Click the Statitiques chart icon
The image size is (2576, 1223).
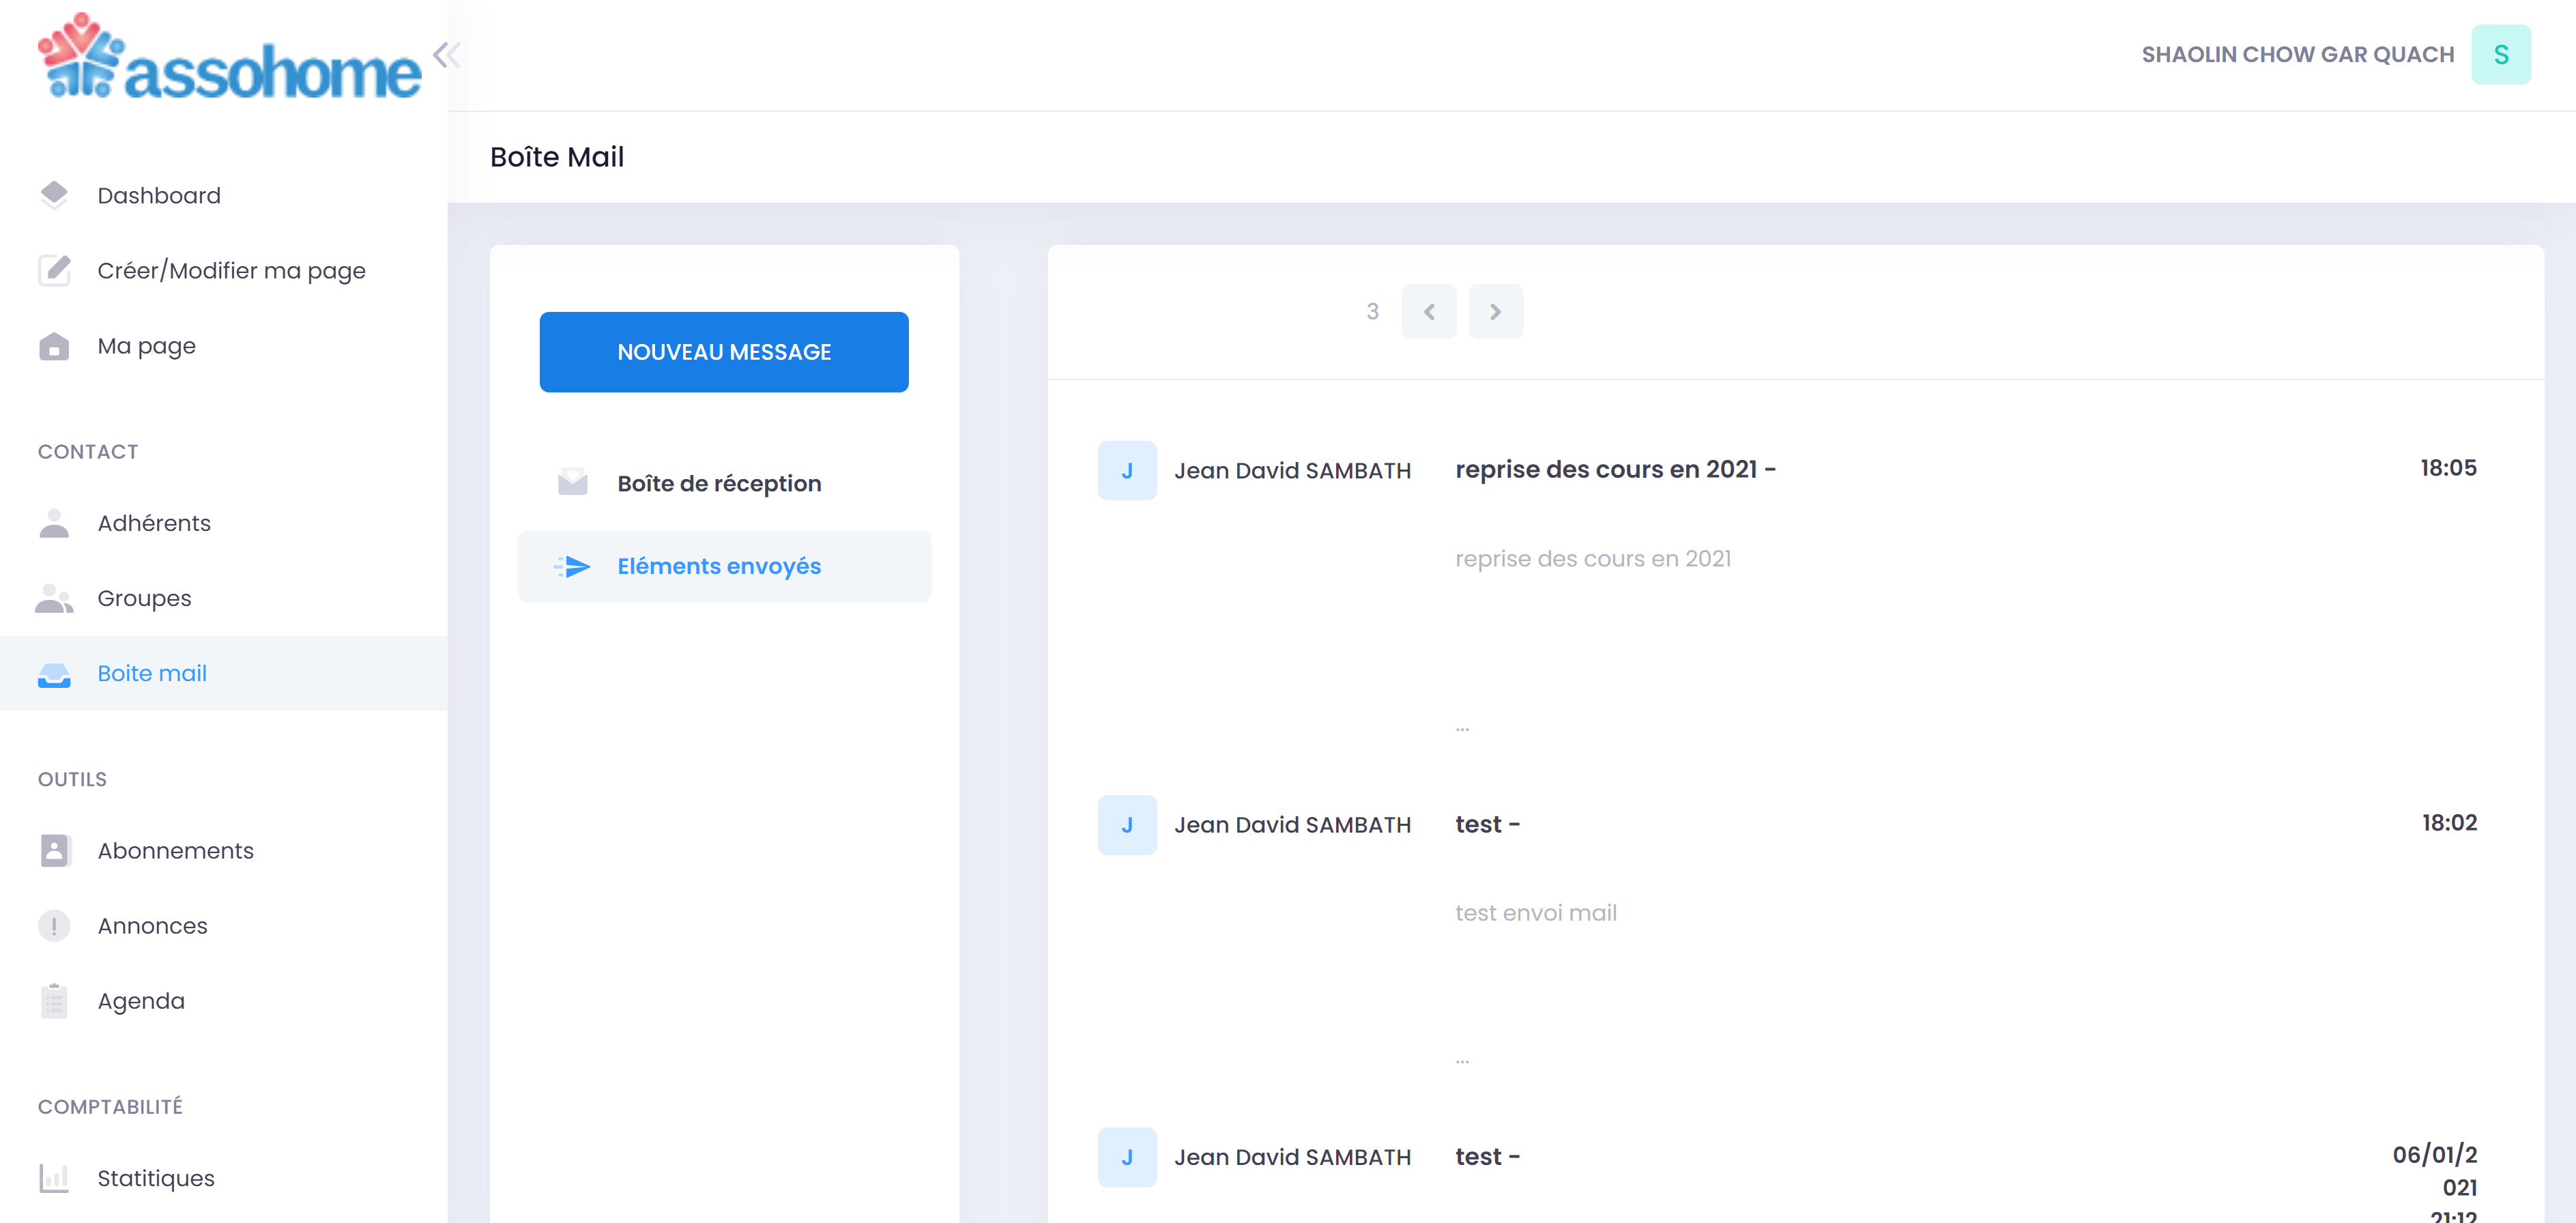click(x=54, y=1177)
